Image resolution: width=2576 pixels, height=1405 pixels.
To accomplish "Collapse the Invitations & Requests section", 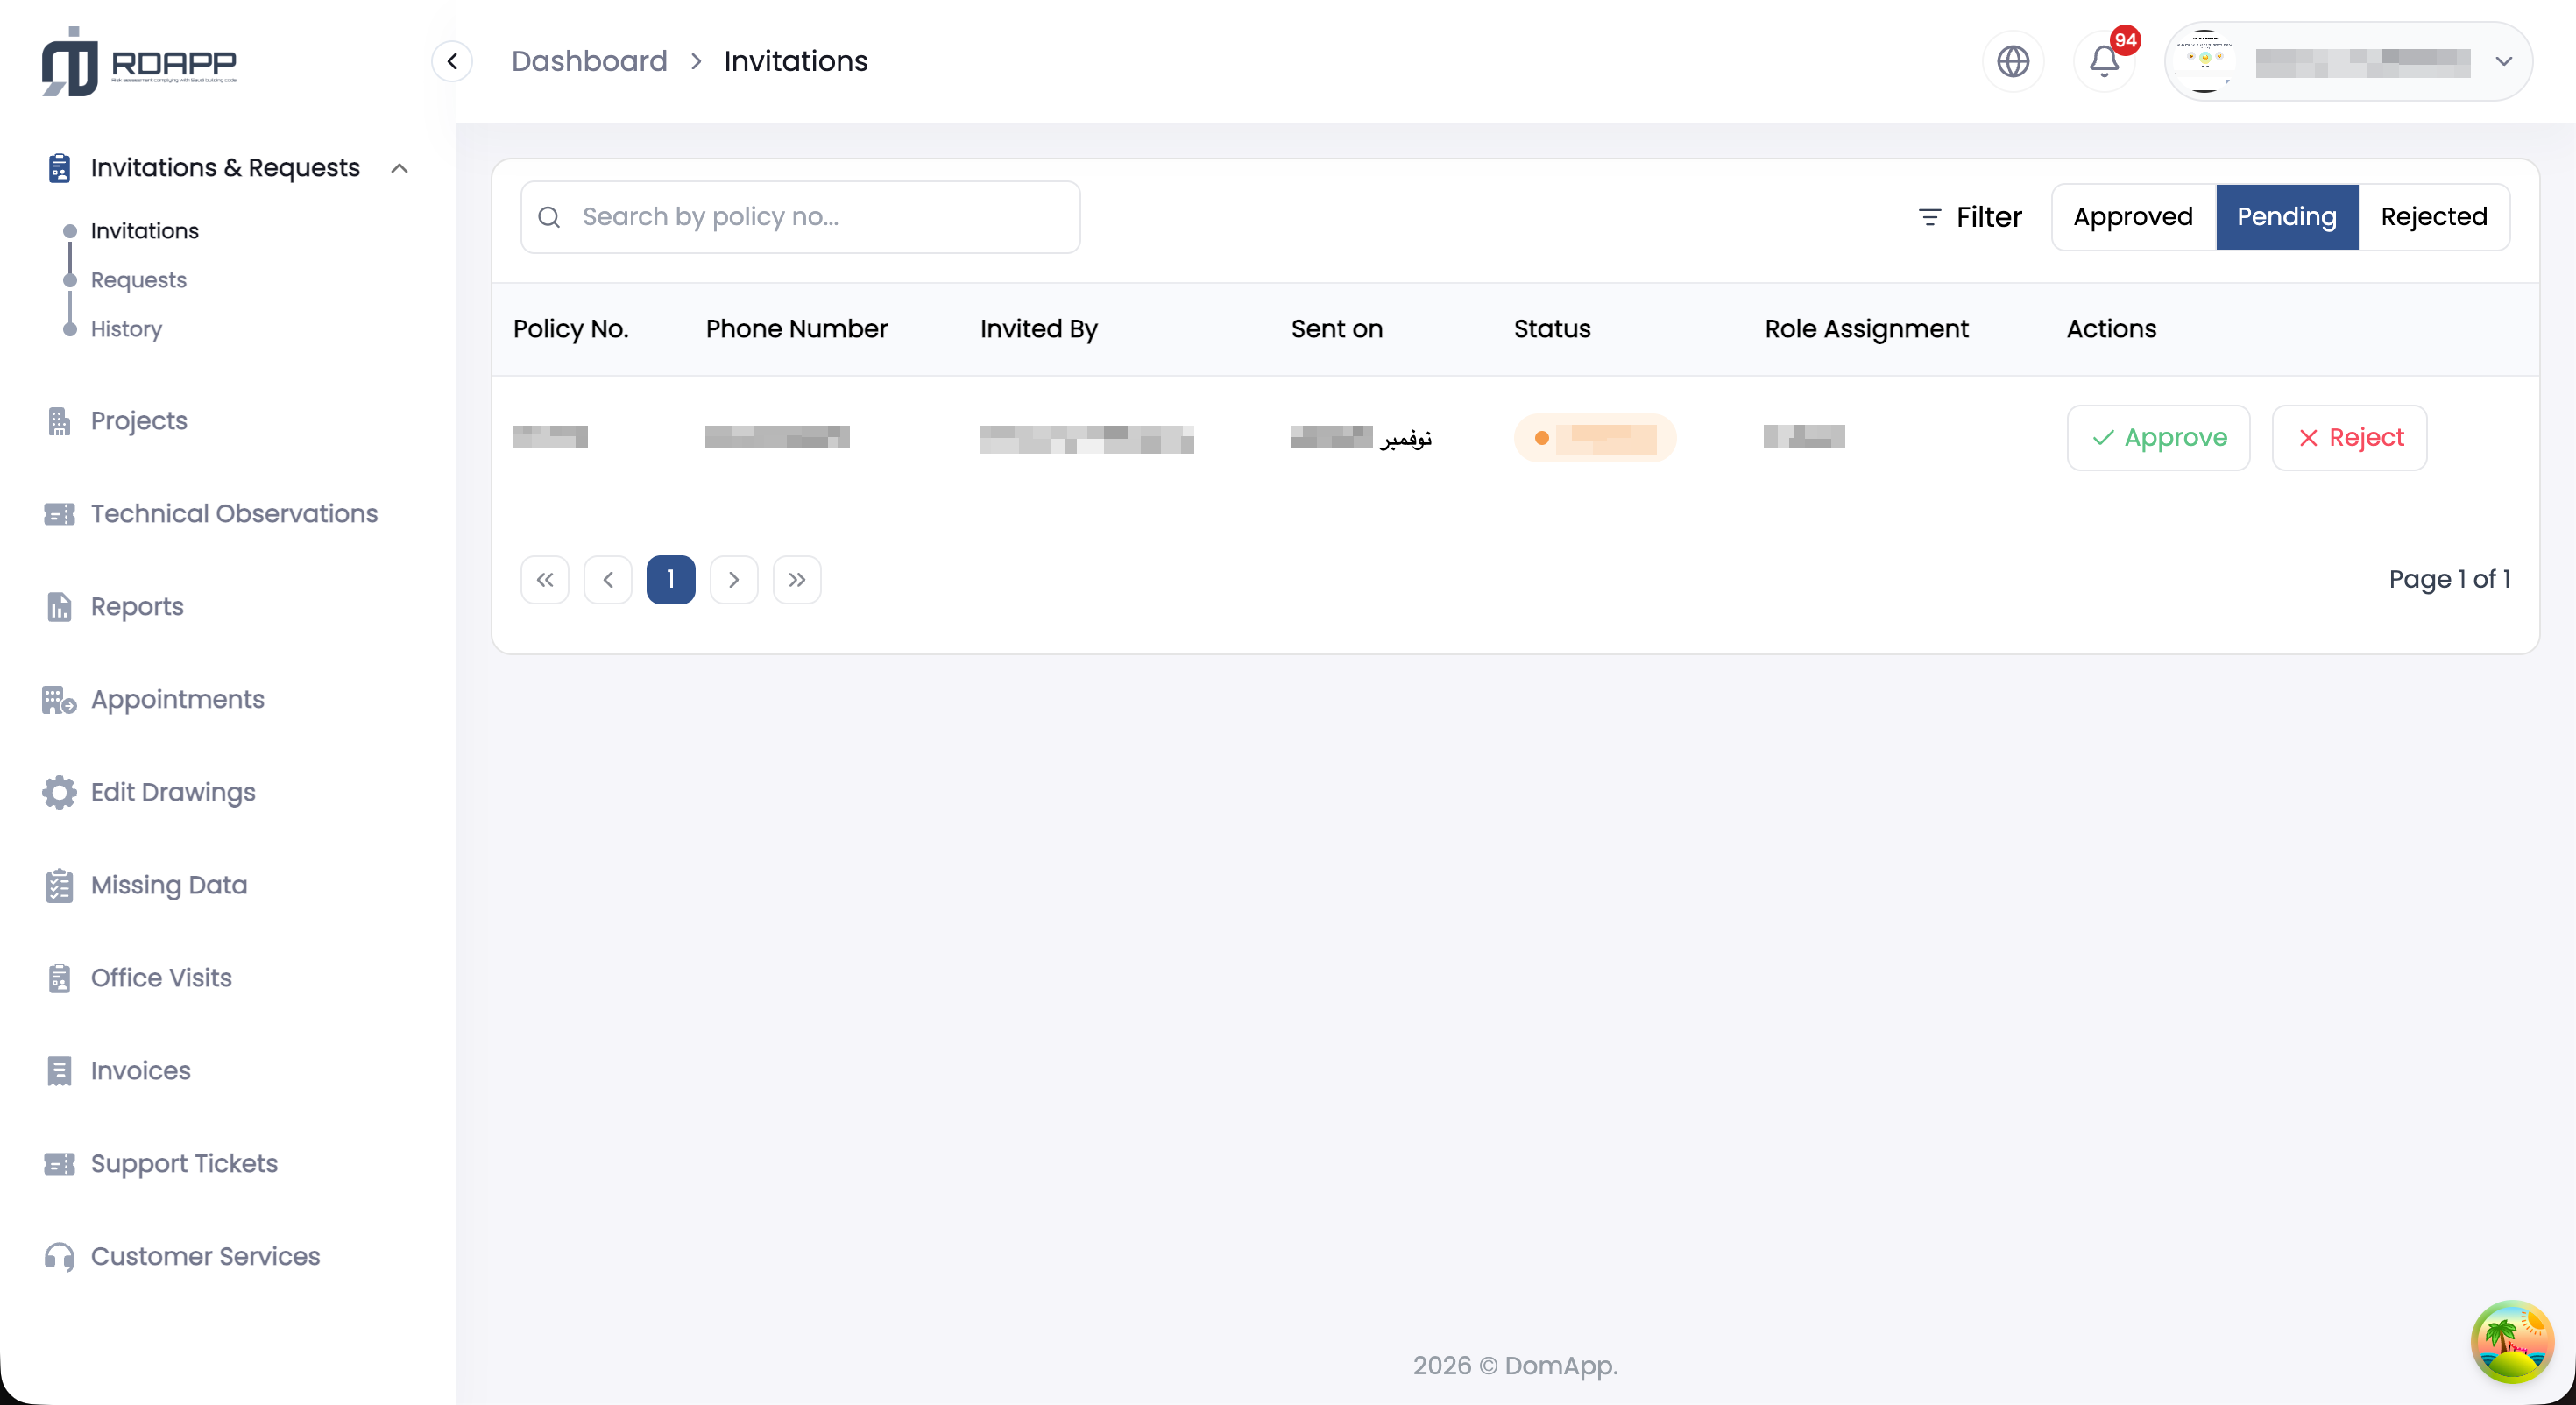I will 399,168.
